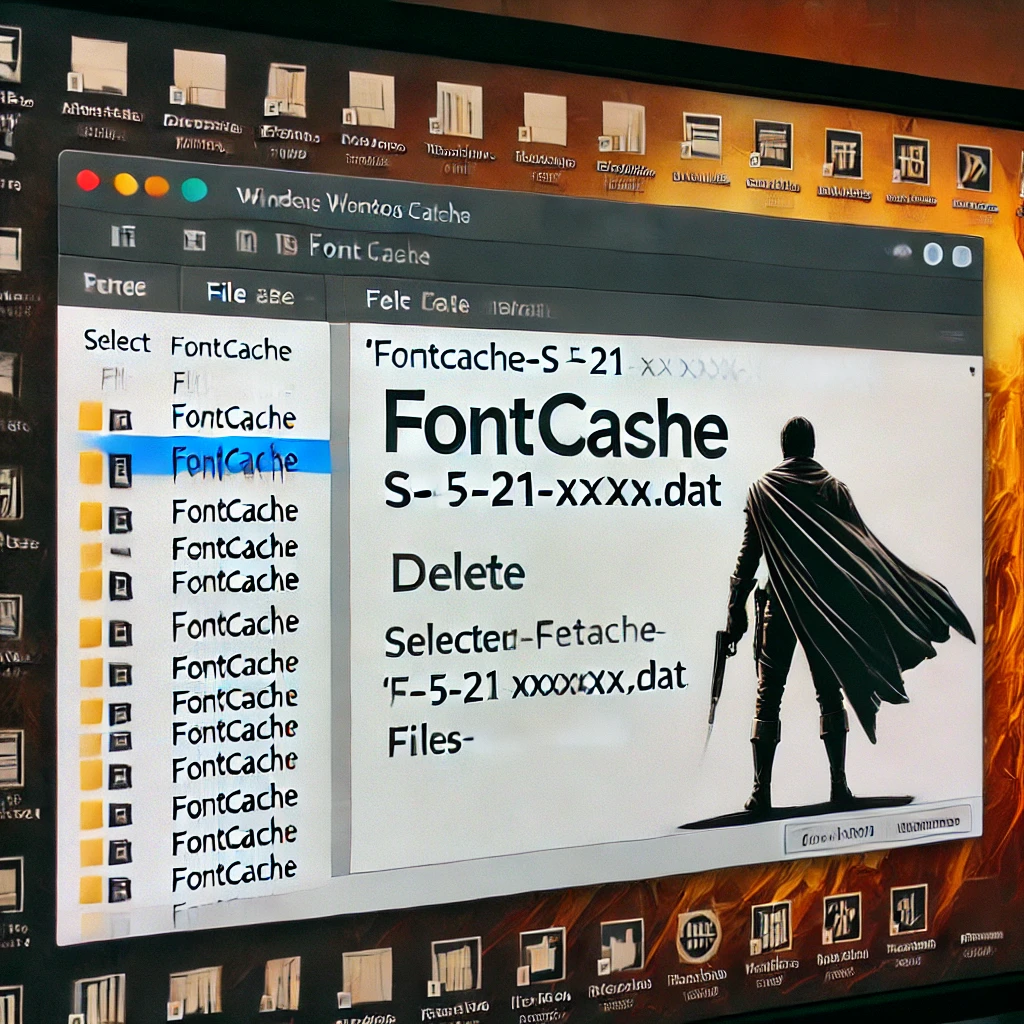Click the 'FontCache' column header beside Select
The height and width of the screenshot is (1024, 1024).
[231, 349]
